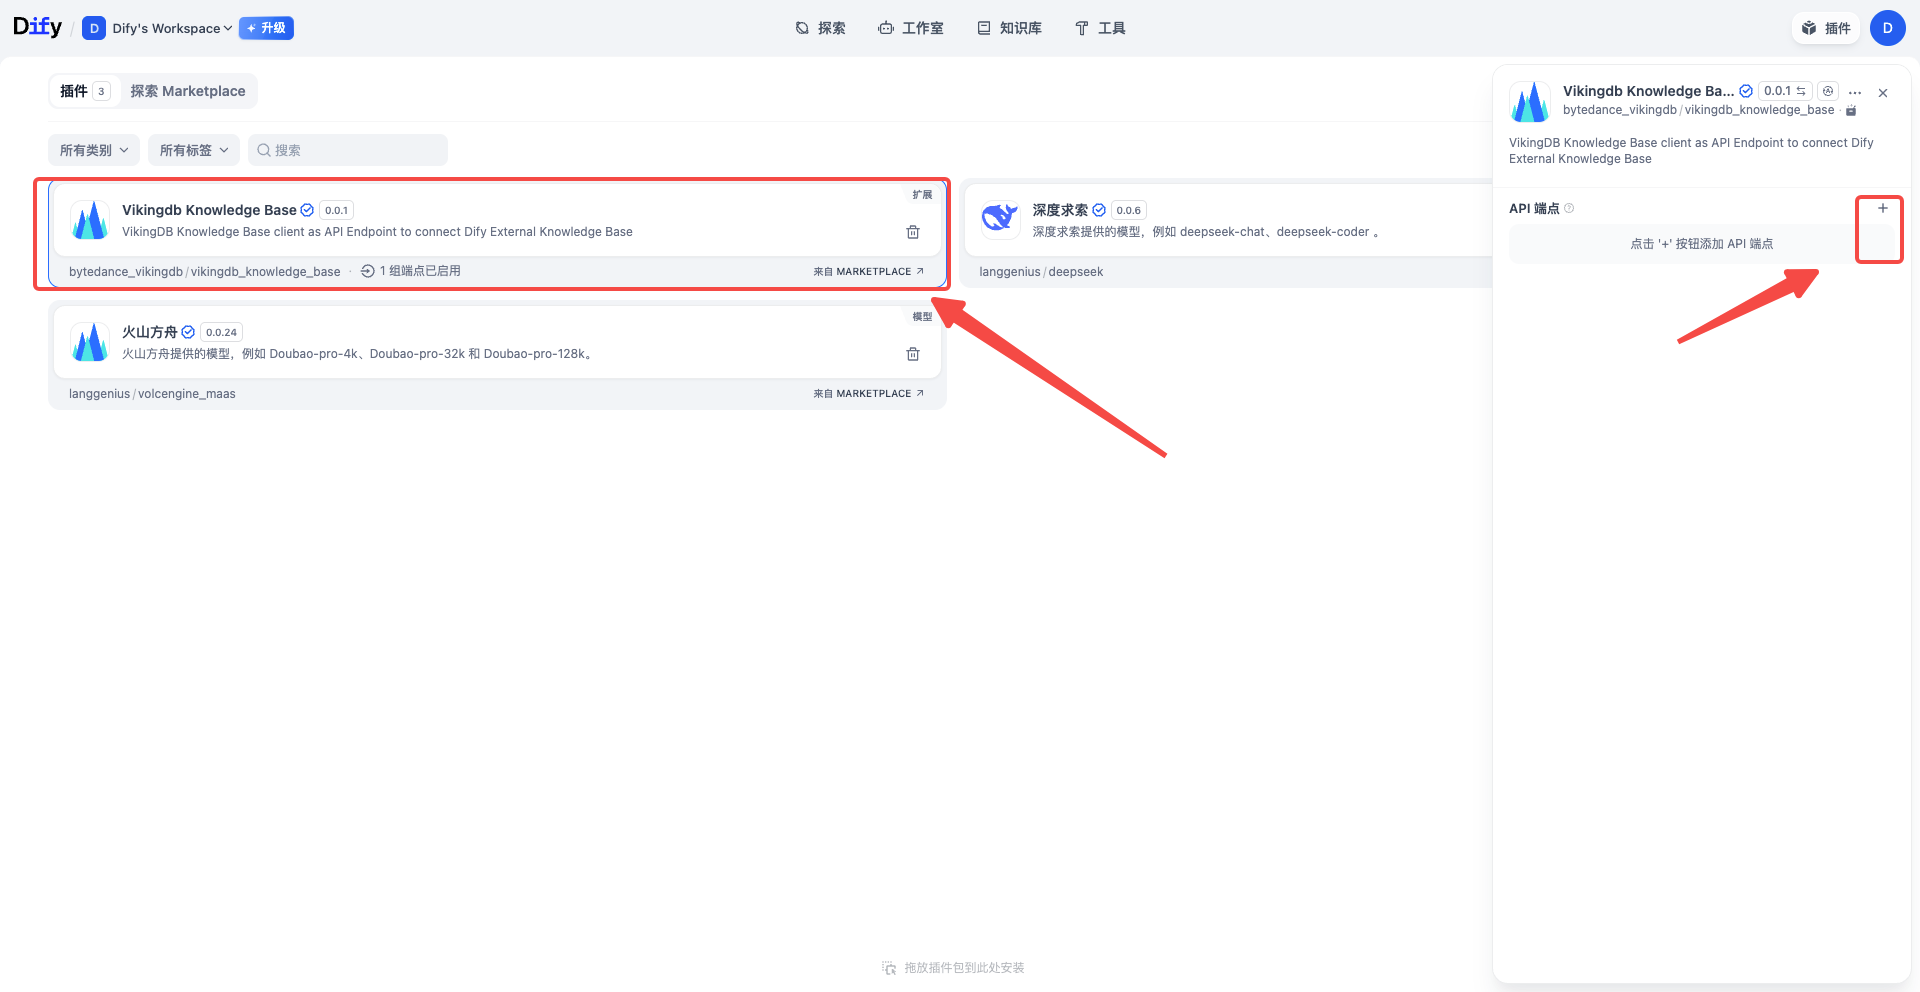The width and height of the screenshot is (1920, 992).
Task: Click plugin count badge 3 on 插件 tab
Action: click(x=101, y=91)
